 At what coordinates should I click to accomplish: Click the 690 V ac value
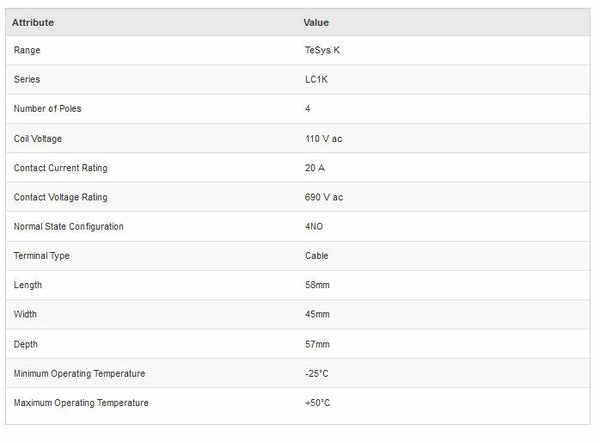click(x=324, y=197)
